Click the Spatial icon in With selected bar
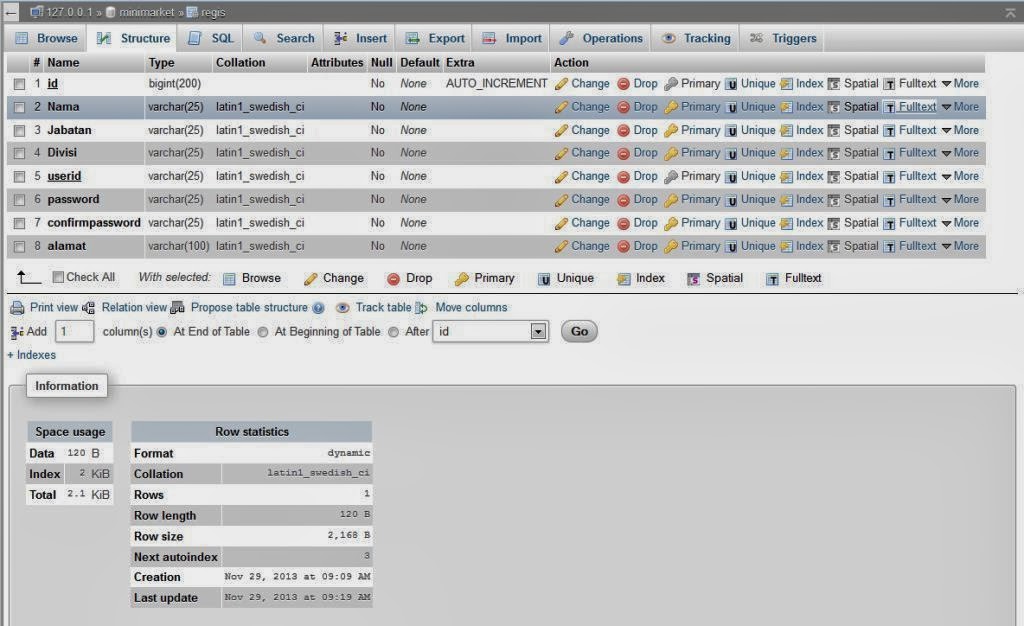 [694, 279]
